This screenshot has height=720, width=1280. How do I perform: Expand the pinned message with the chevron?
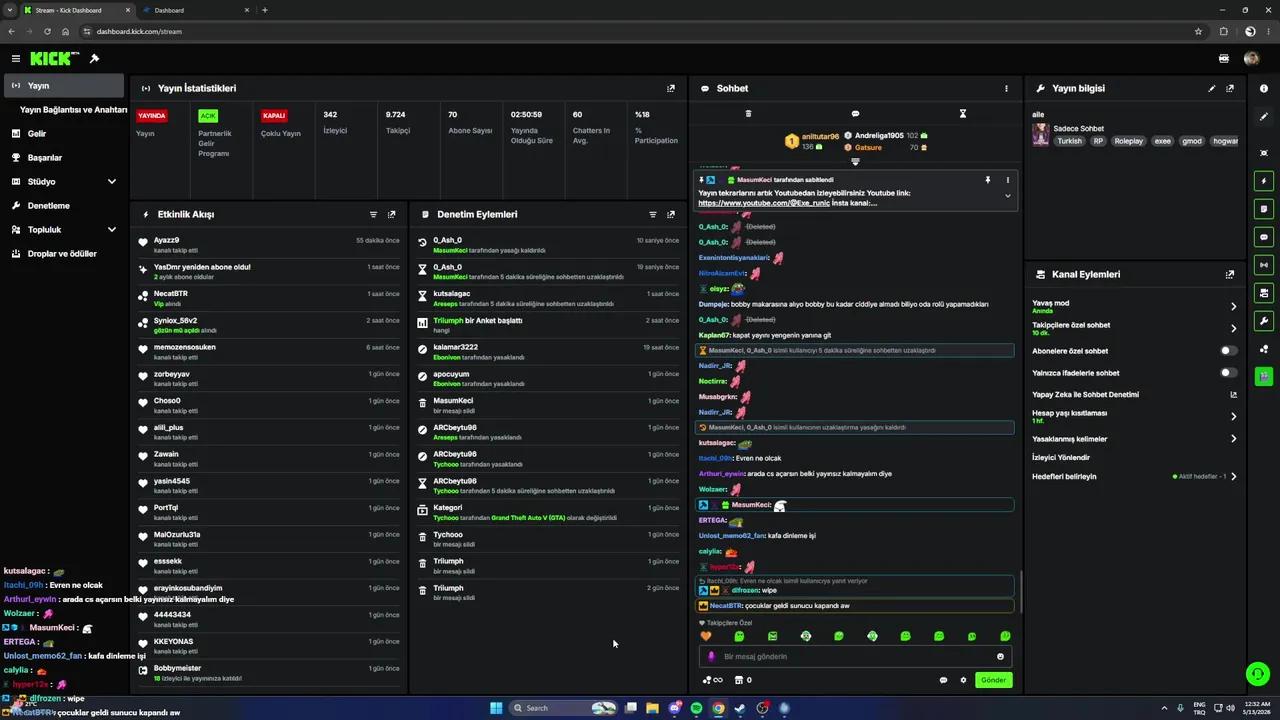(1007, 196)
